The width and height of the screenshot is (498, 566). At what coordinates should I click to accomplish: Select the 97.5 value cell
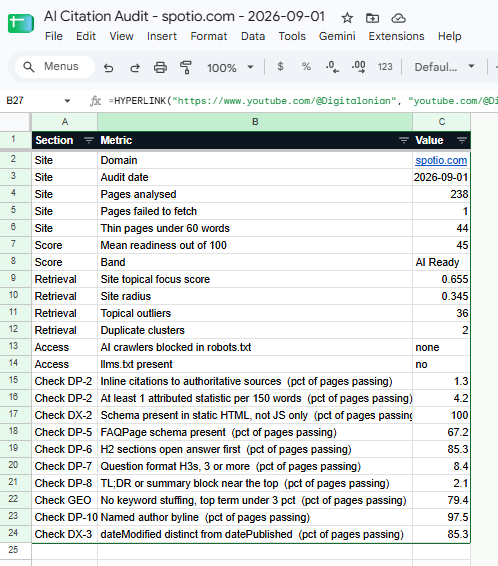tap(442, 517)
